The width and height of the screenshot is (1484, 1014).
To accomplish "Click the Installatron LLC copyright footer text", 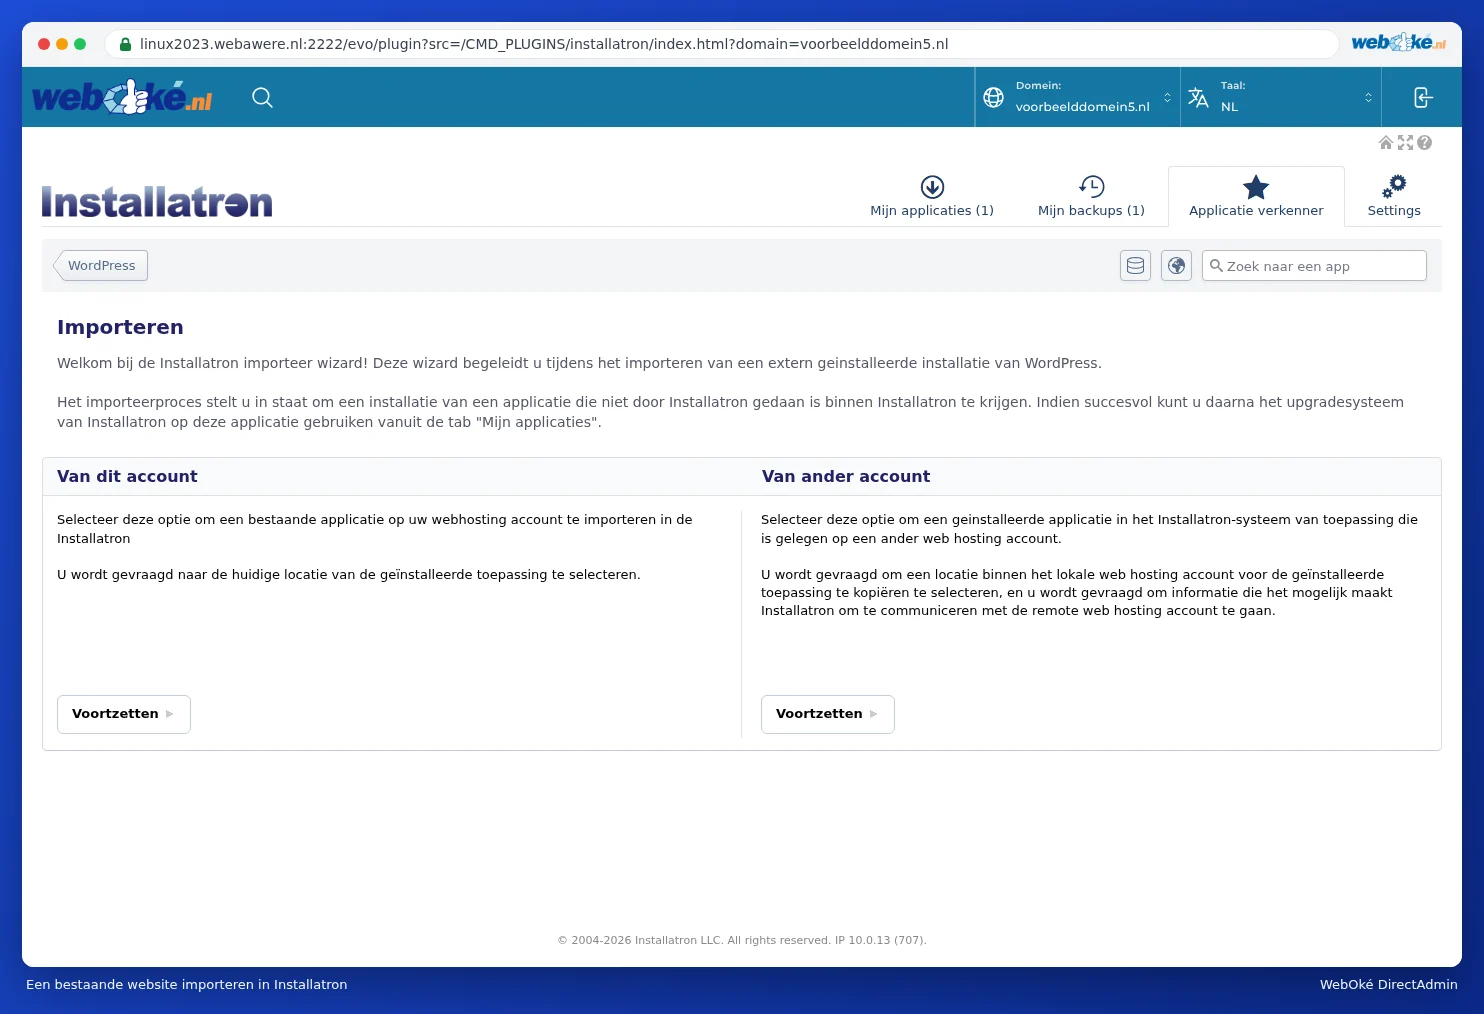I will [x=742, y=940].
